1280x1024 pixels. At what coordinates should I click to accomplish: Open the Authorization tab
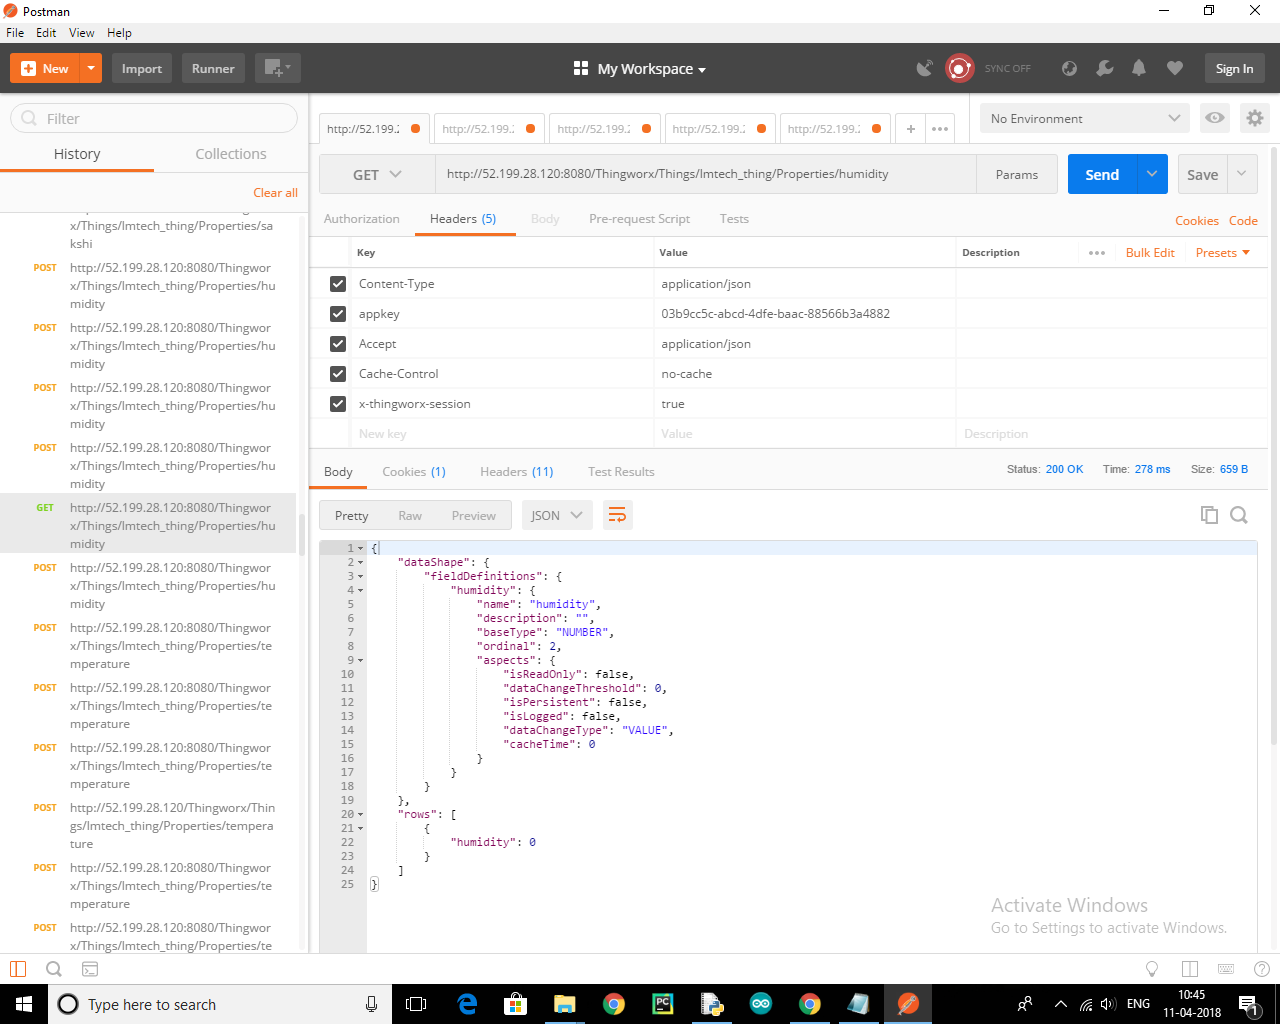click(361, 219)
